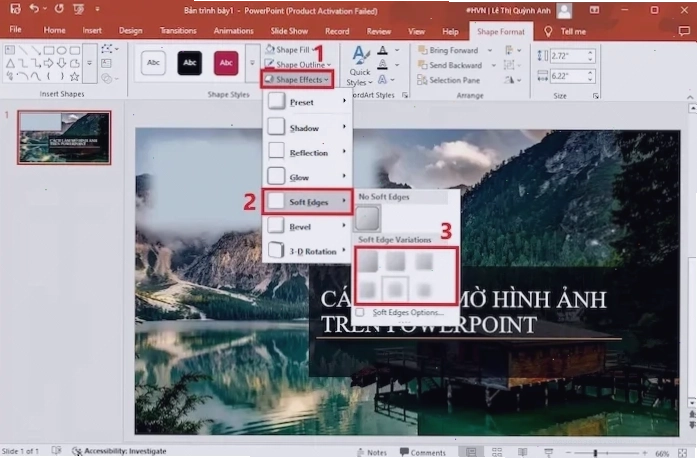Select the Shape Format tab
Image resolution: width=697 pixels, height=458 pixels.
[501, 32]
